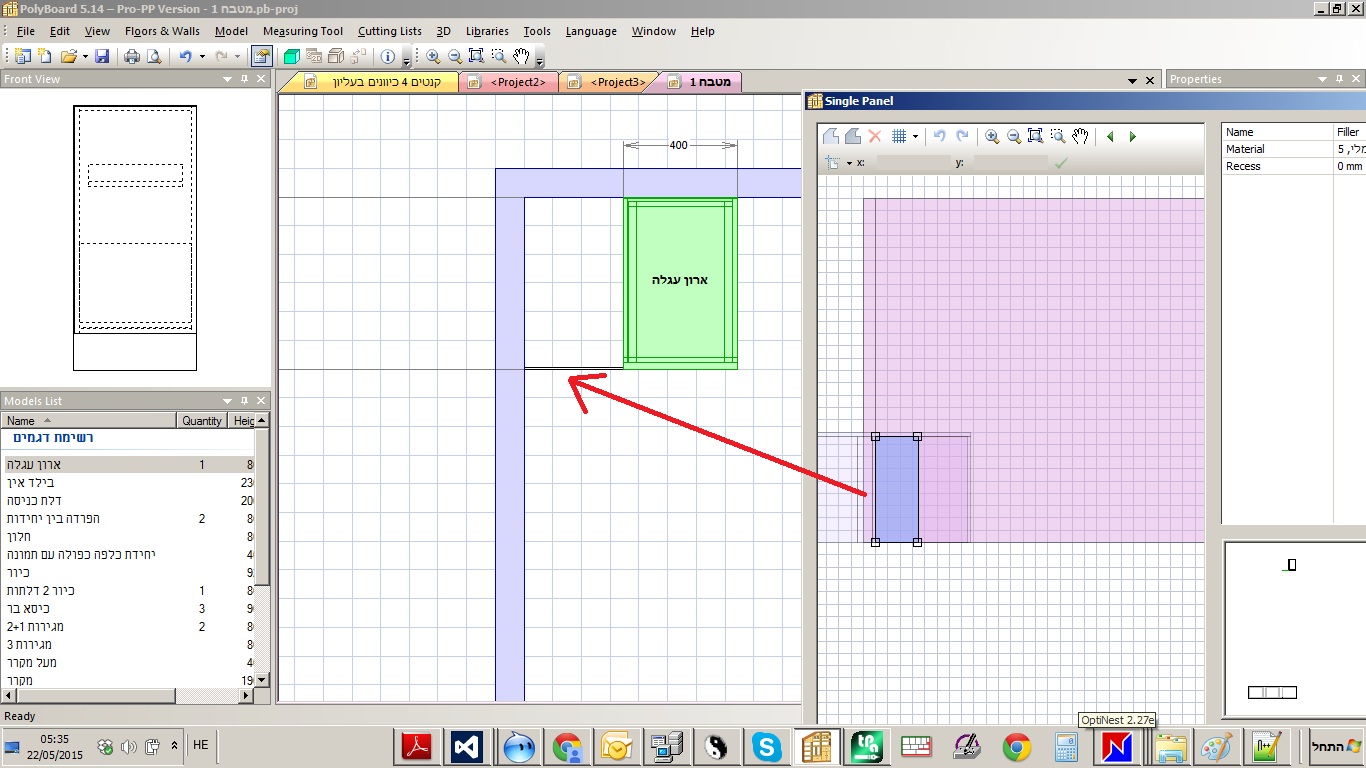This screenshot has width=1366, height=768.
Task: Click the Print Preview icon
Action: coord(154,57)
